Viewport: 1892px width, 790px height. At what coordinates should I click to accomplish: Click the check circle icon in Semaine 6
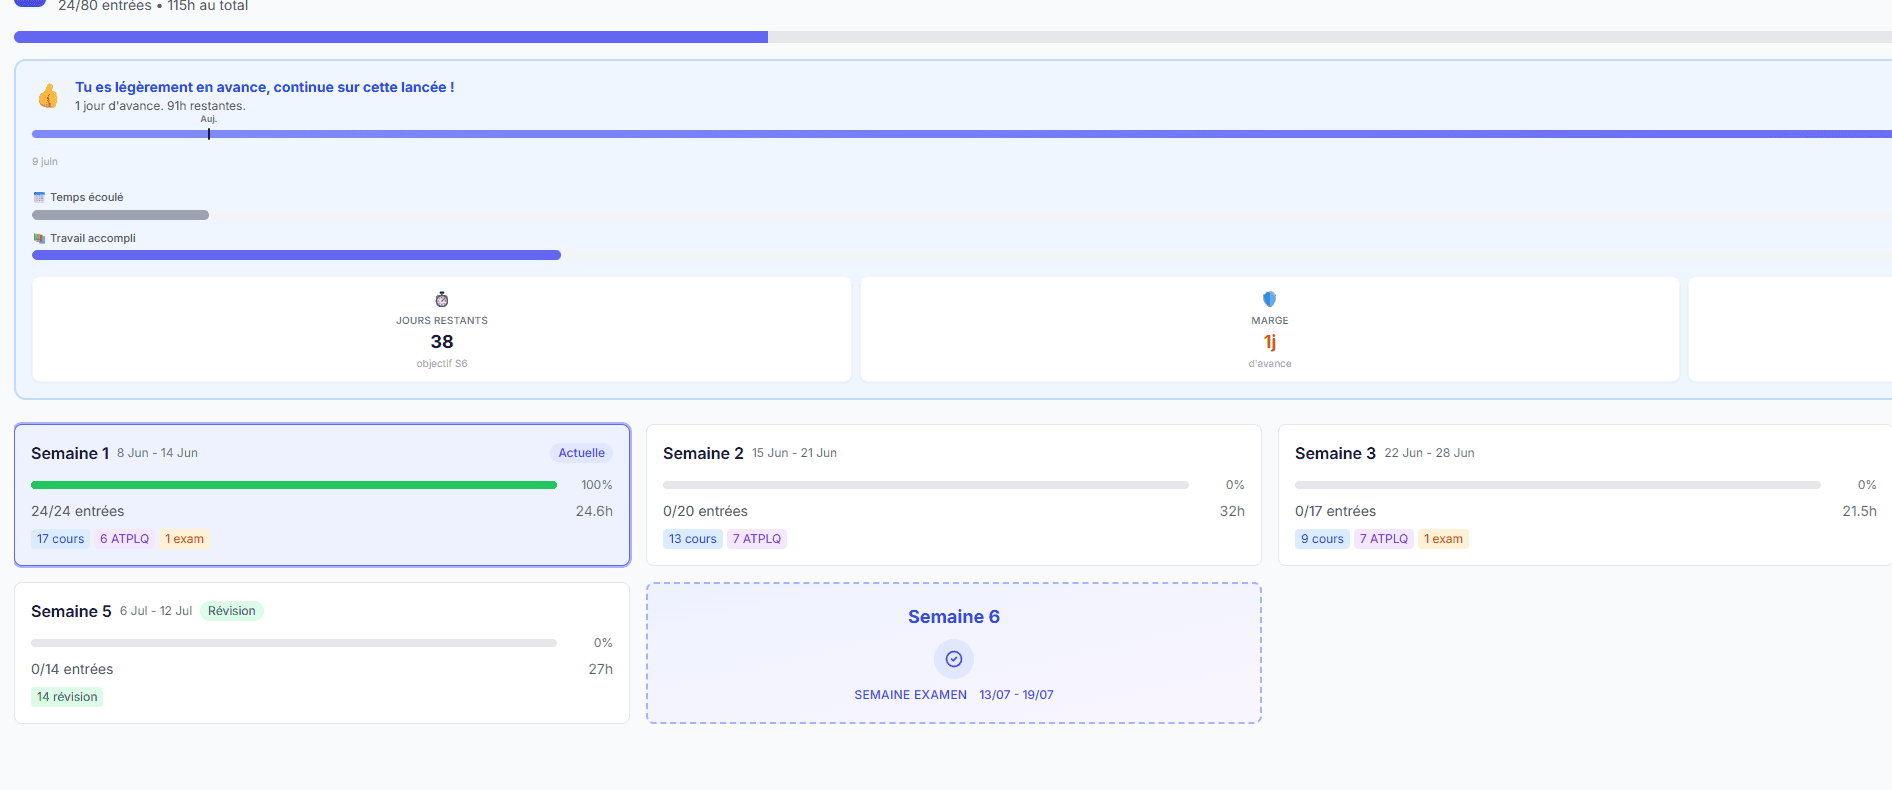[x=954, y=659]
